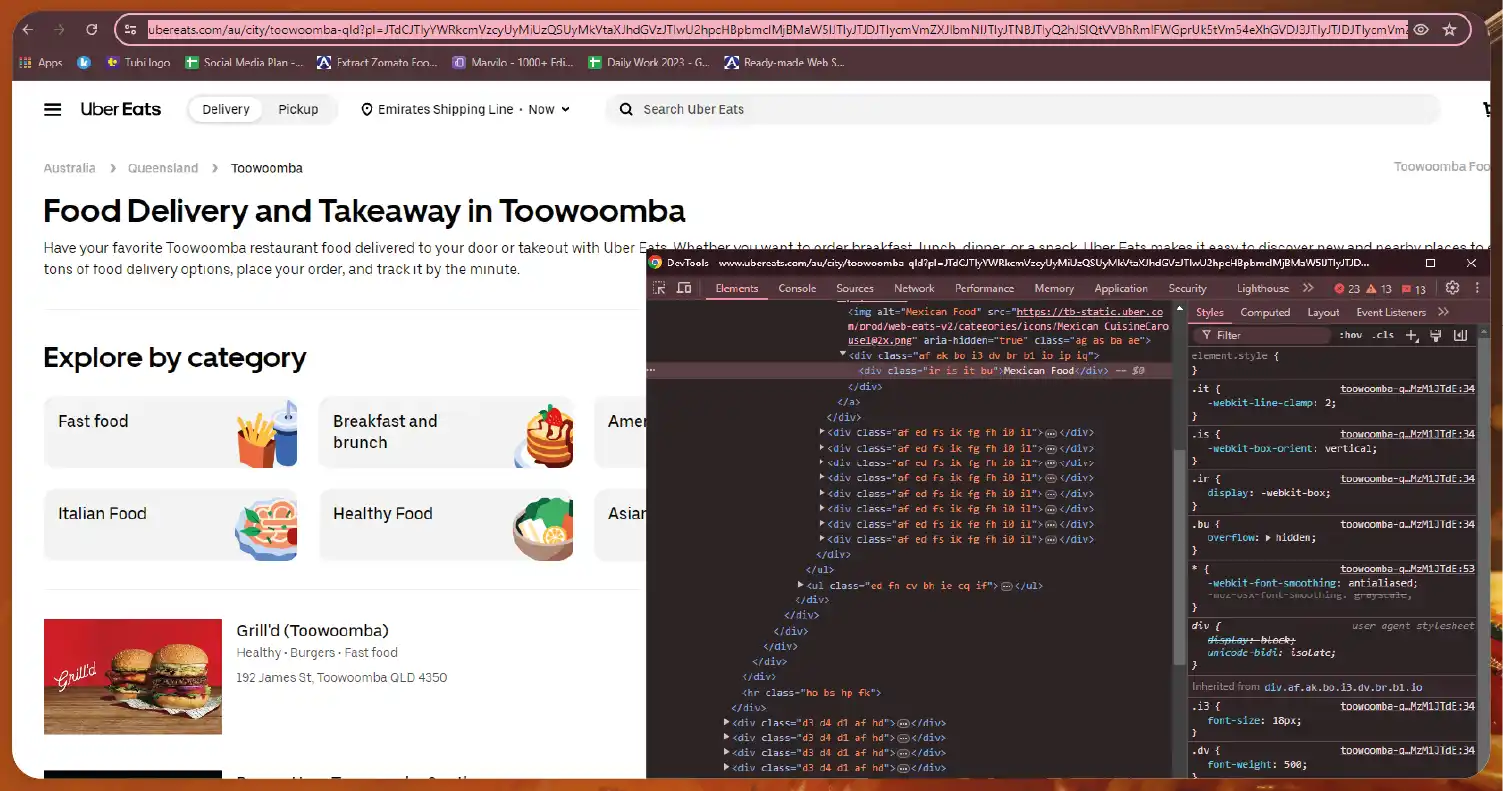Open the DevTools Application tab
The image size is (1503, 791).
(1121, 288)
